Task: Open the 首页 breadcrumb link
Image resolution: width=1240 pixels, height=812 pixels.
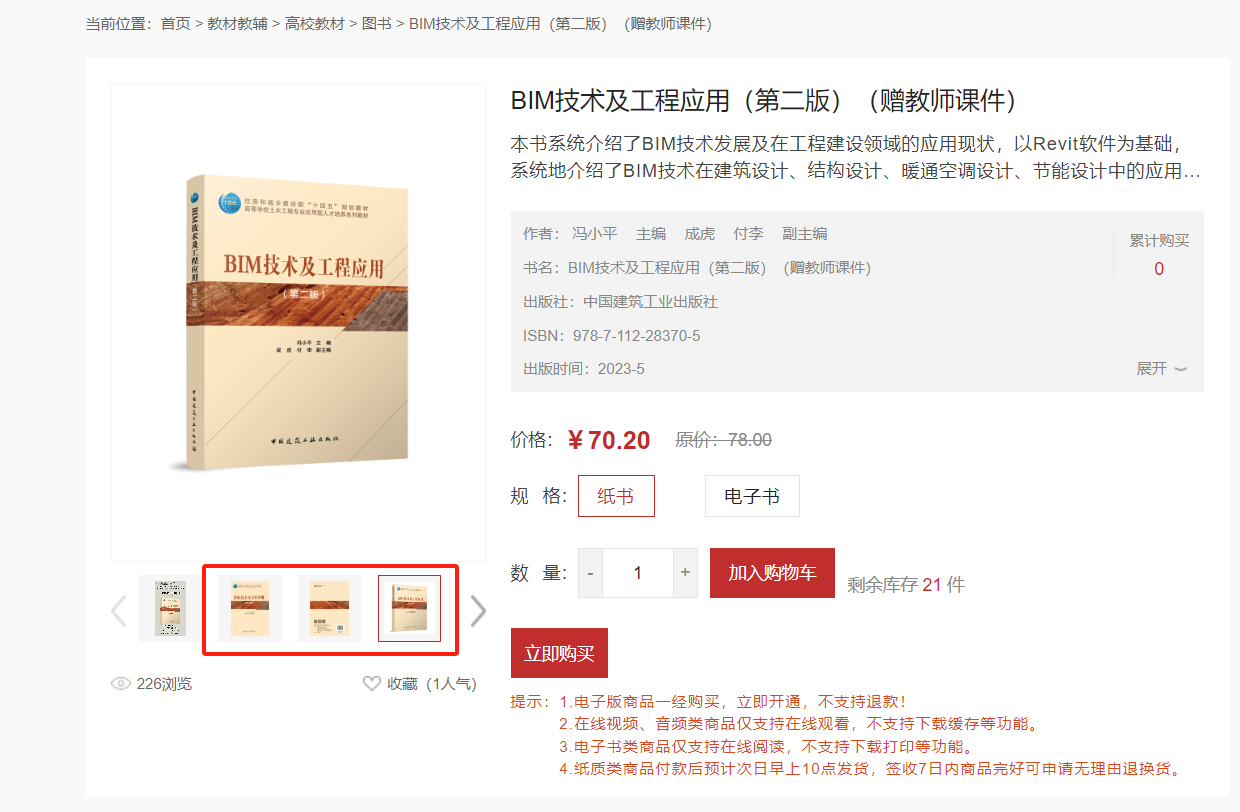Action: point(175,23)
